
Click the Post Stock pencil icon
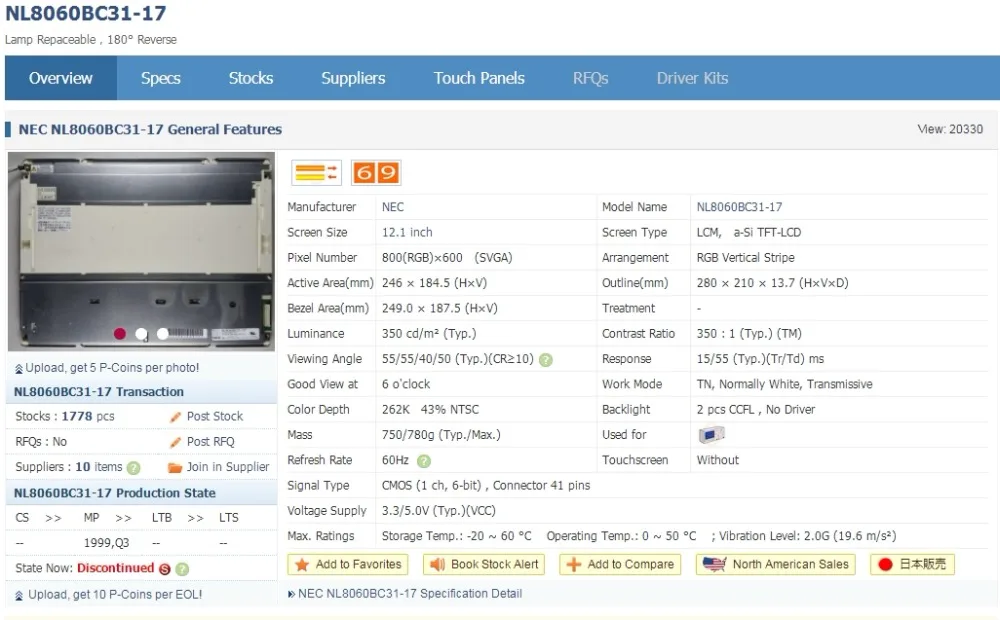click(175, 417)
